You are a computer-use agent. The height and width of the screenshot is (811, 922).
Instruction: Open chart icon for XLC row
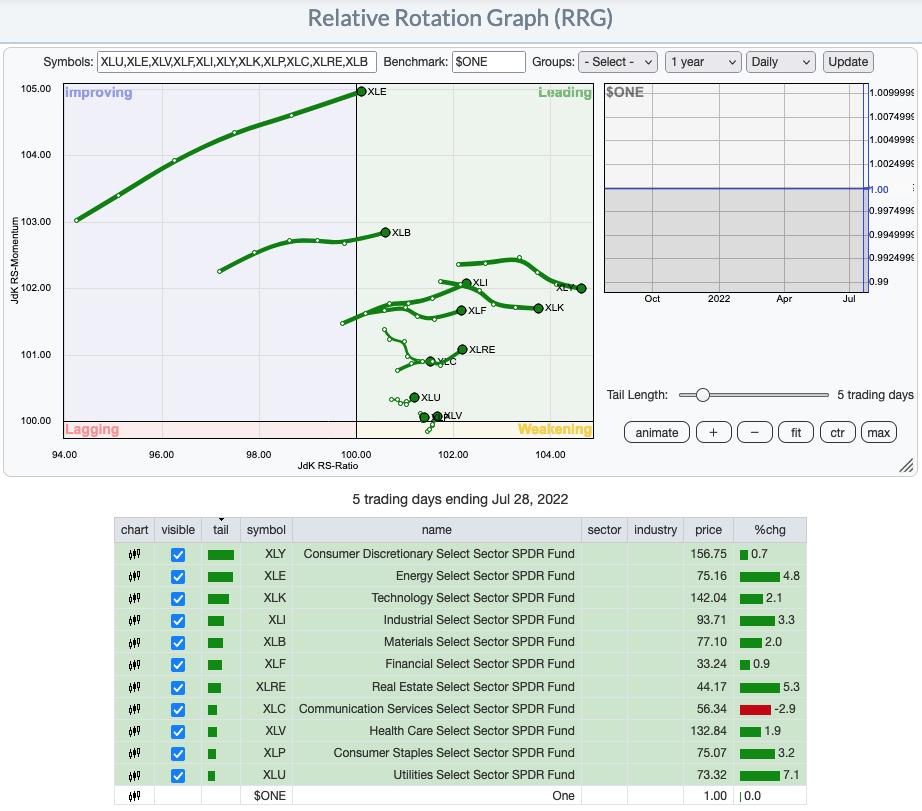click(135, 709)
